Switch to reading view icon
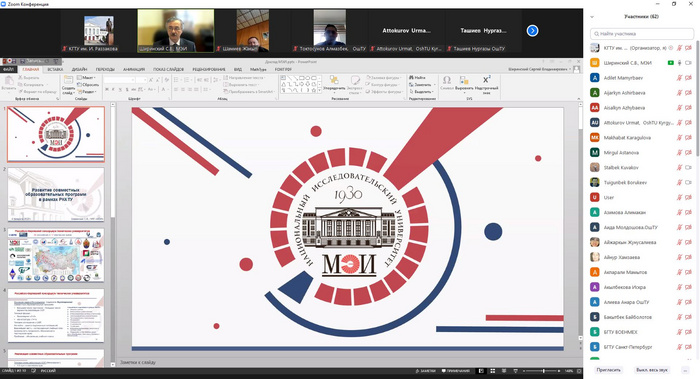The width and height of the screenshot is (700, 379). [504, 371]
